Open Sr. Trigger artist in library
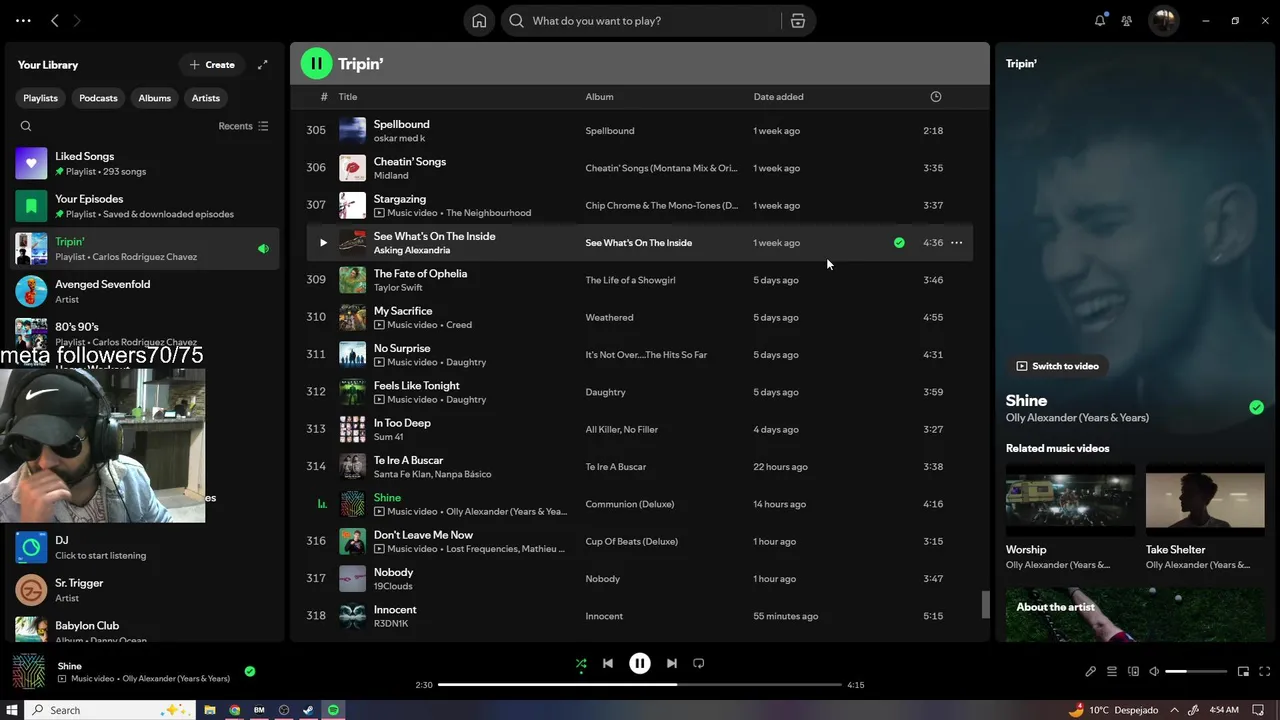Viewport: 1280px width, 720px height. (x=145, y=590)
